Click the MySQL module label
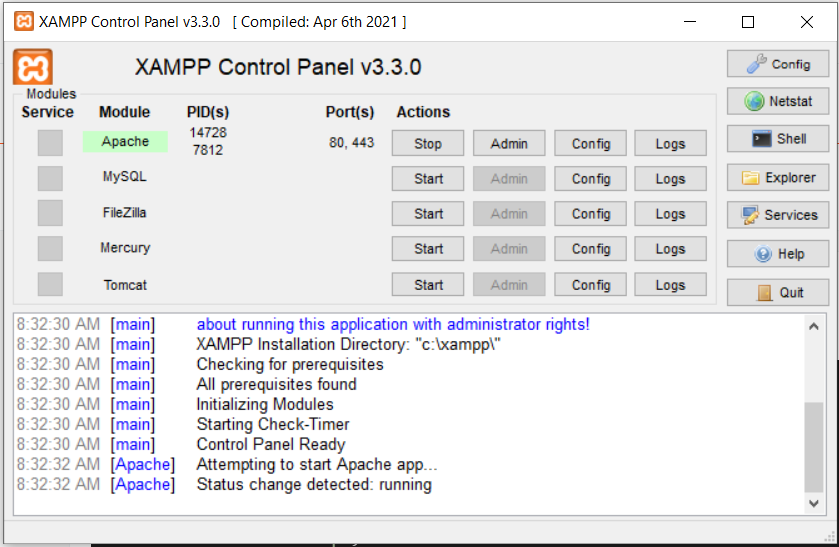The image size is (839, 547). [125, 177]
